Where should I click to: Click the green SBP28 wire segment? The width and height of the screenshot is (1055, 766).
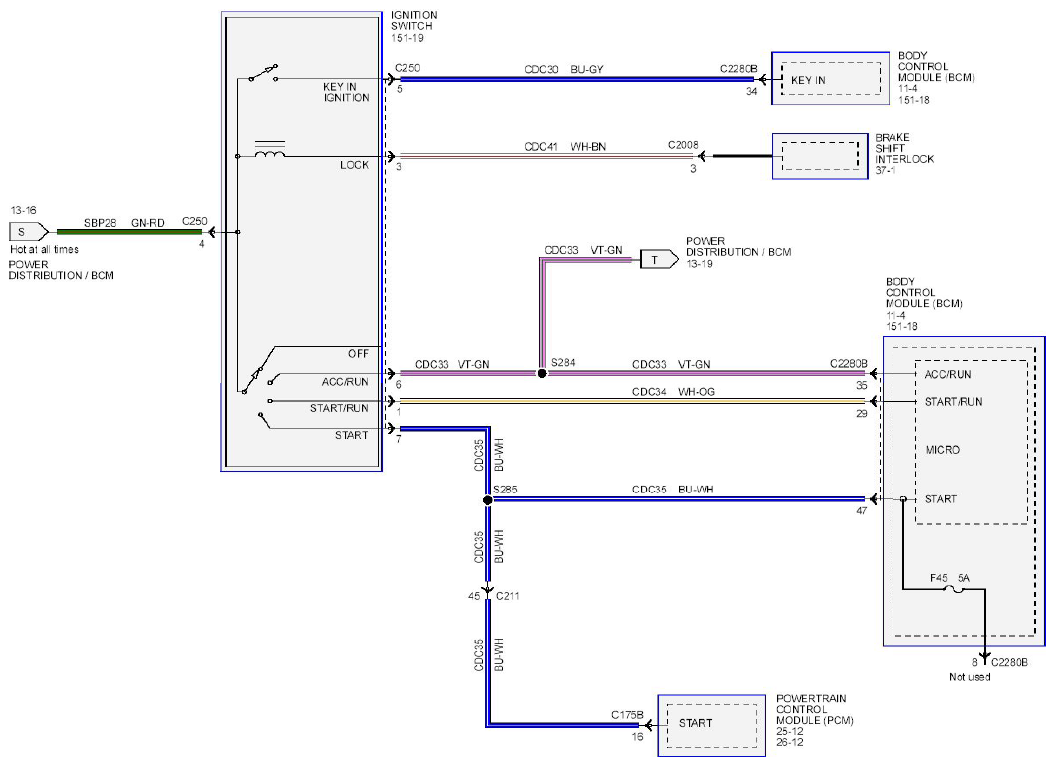coord(129,232)
